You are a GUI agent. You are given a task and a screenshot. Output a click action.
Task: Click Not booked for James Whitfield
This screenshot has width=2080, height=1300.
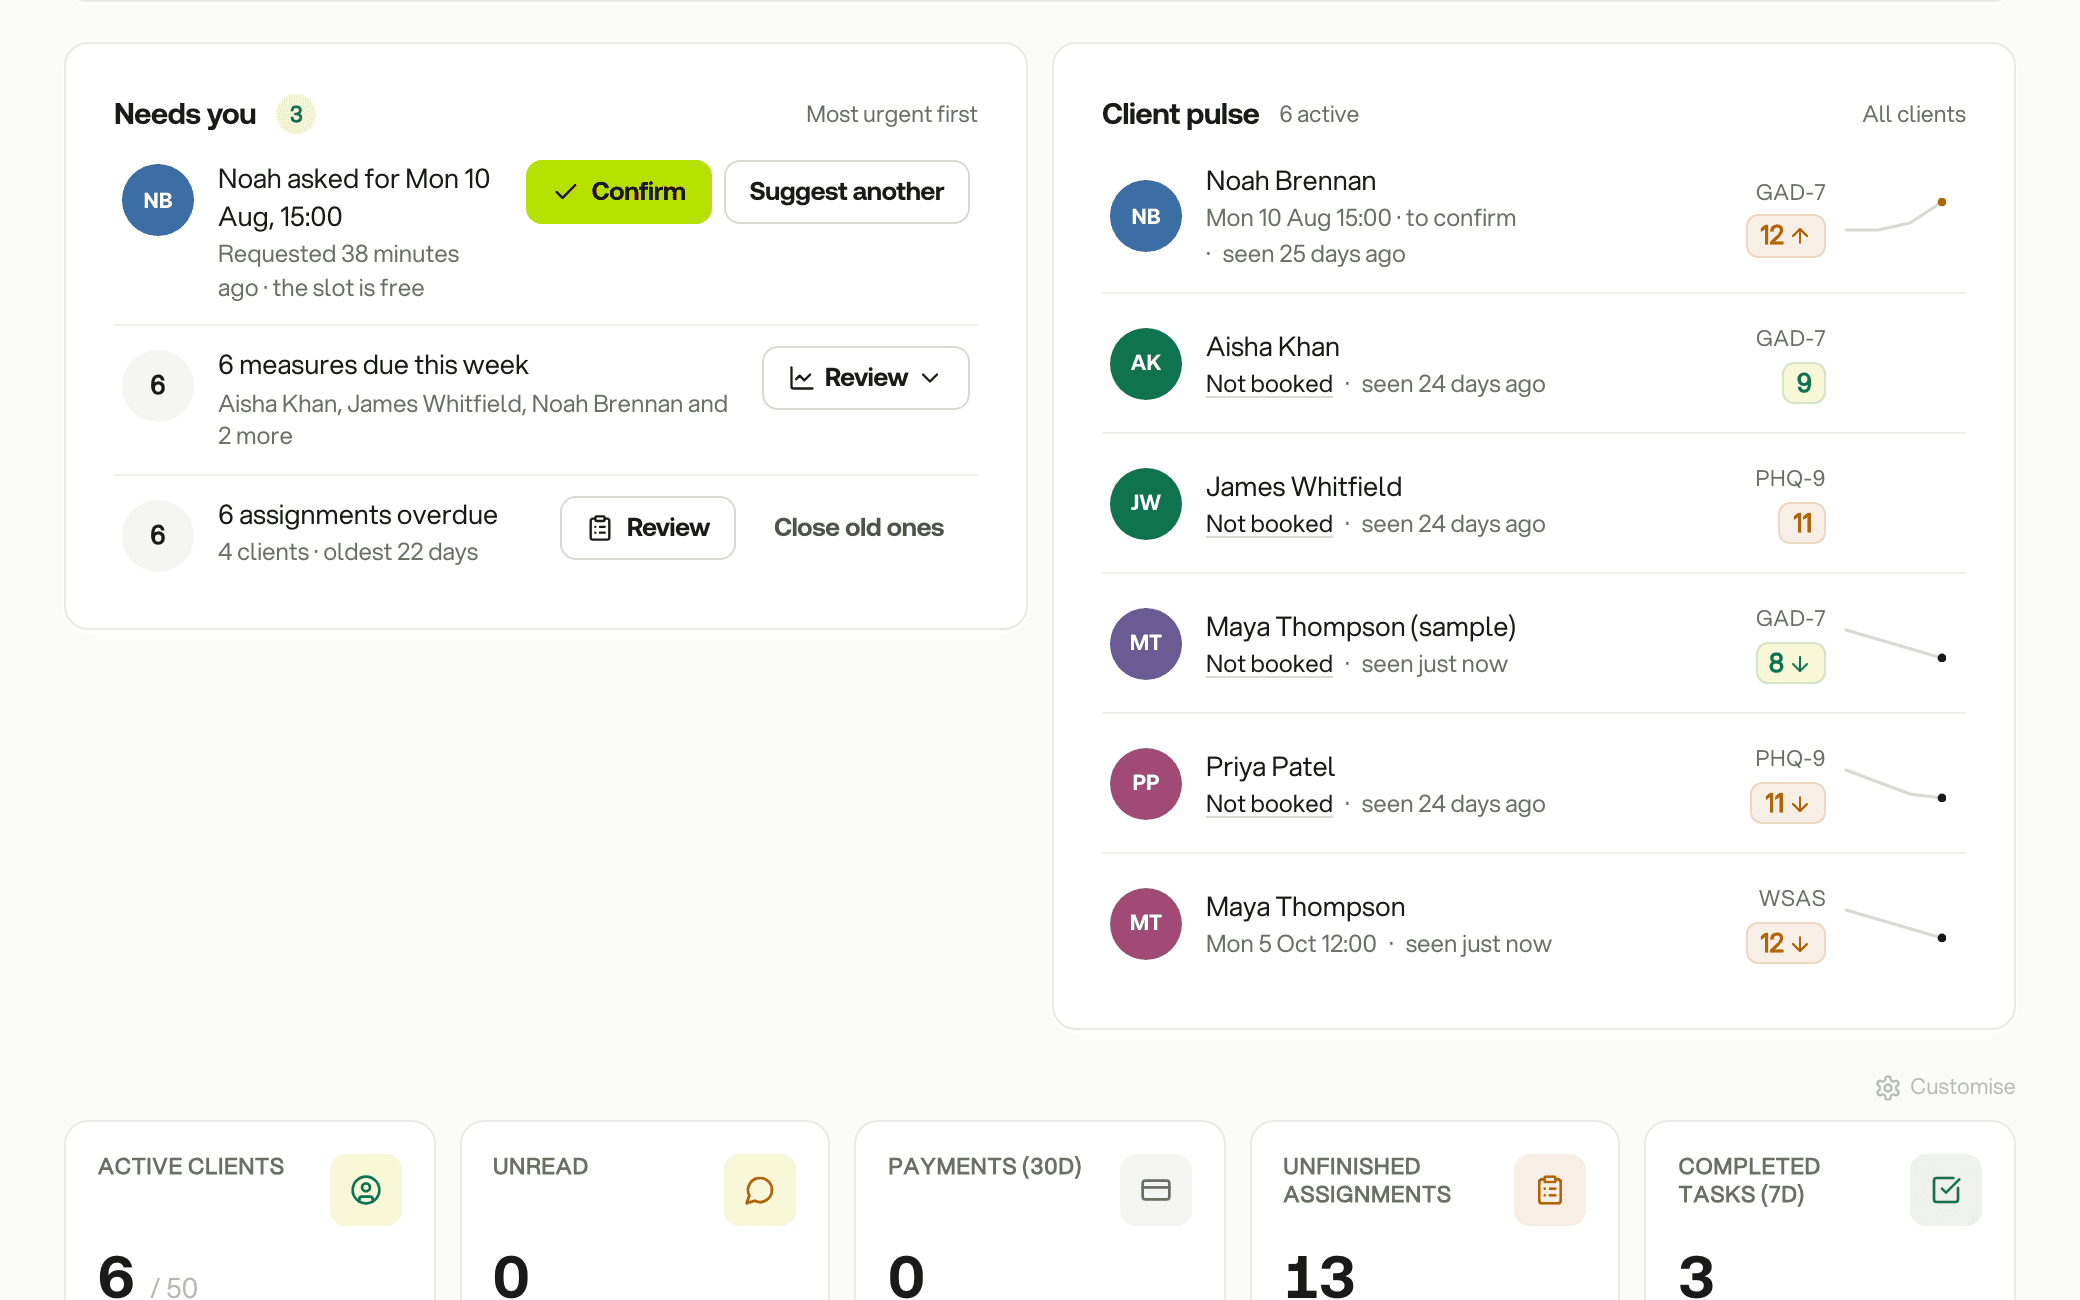1269,524
